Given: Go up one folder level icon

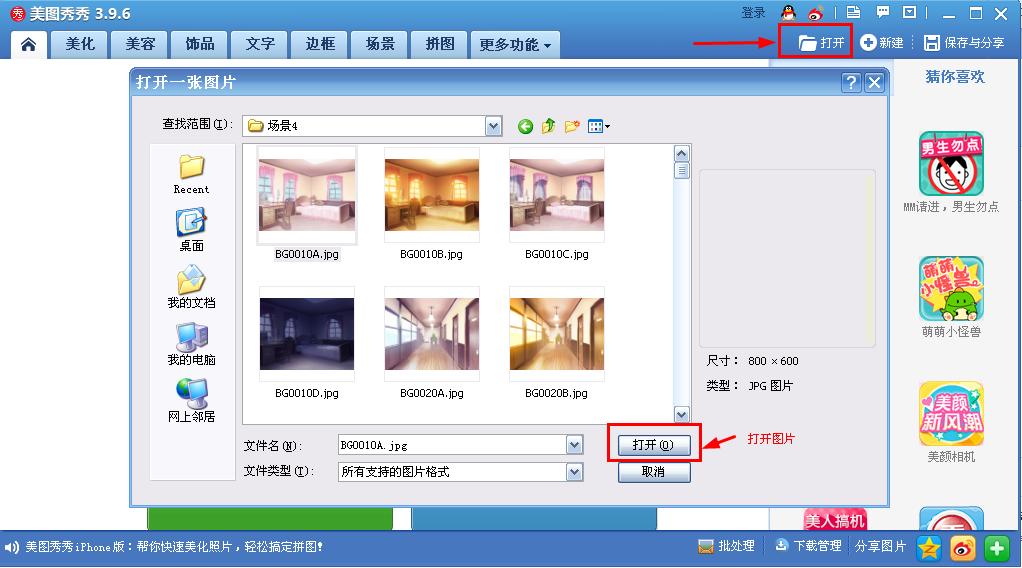Looking at the screenshot, I should click(x=548, y=126).
